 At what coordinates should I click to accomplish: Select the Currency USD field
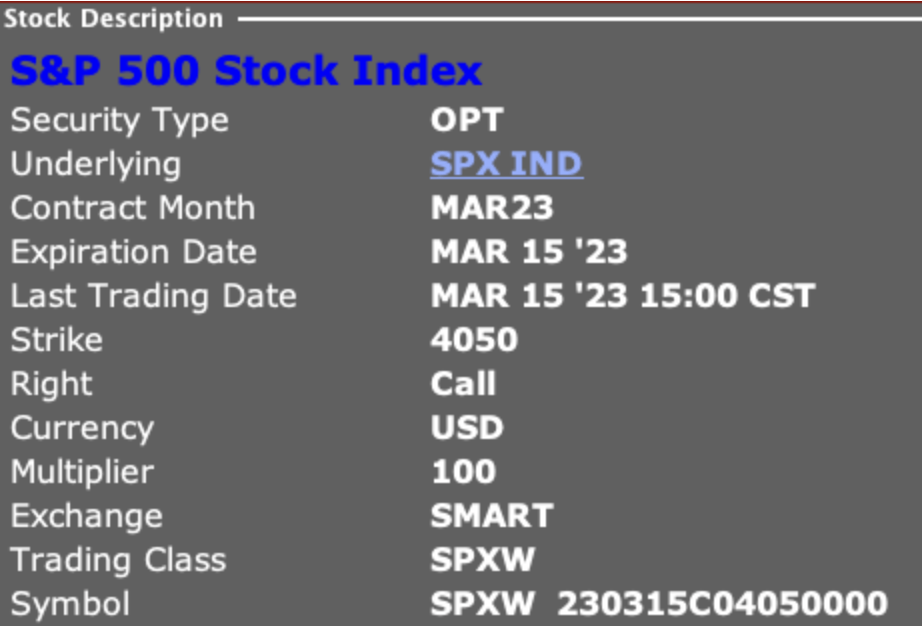(x=465, y=427)
